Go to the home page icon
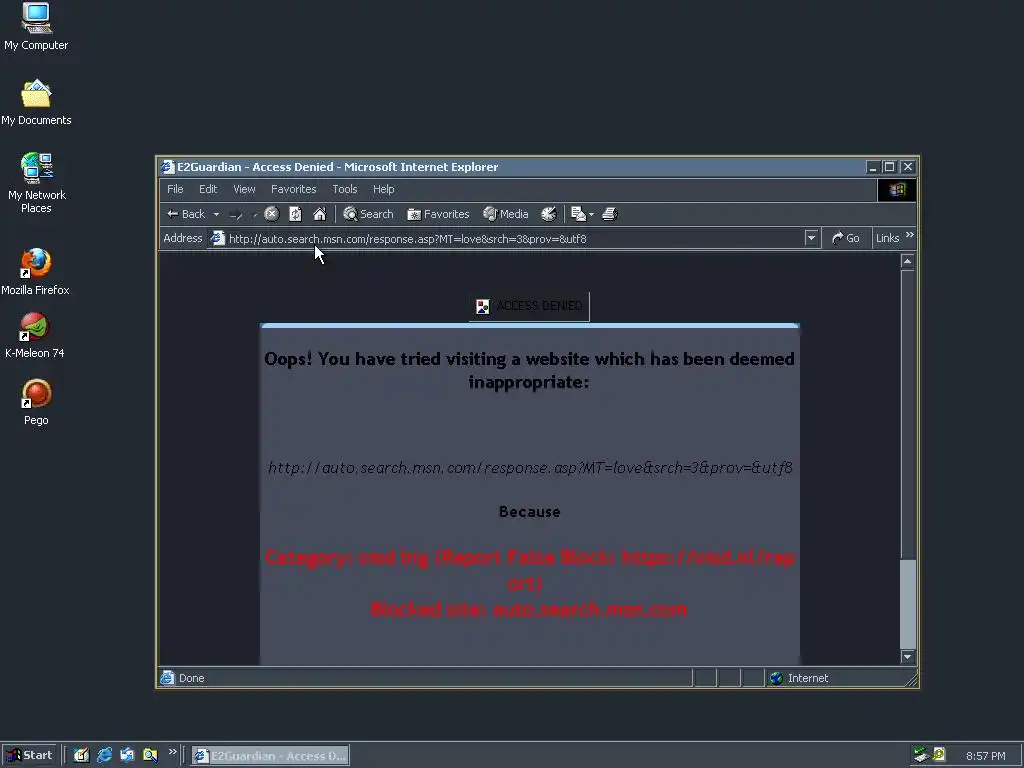The image size is (1024, 768). 319,214
